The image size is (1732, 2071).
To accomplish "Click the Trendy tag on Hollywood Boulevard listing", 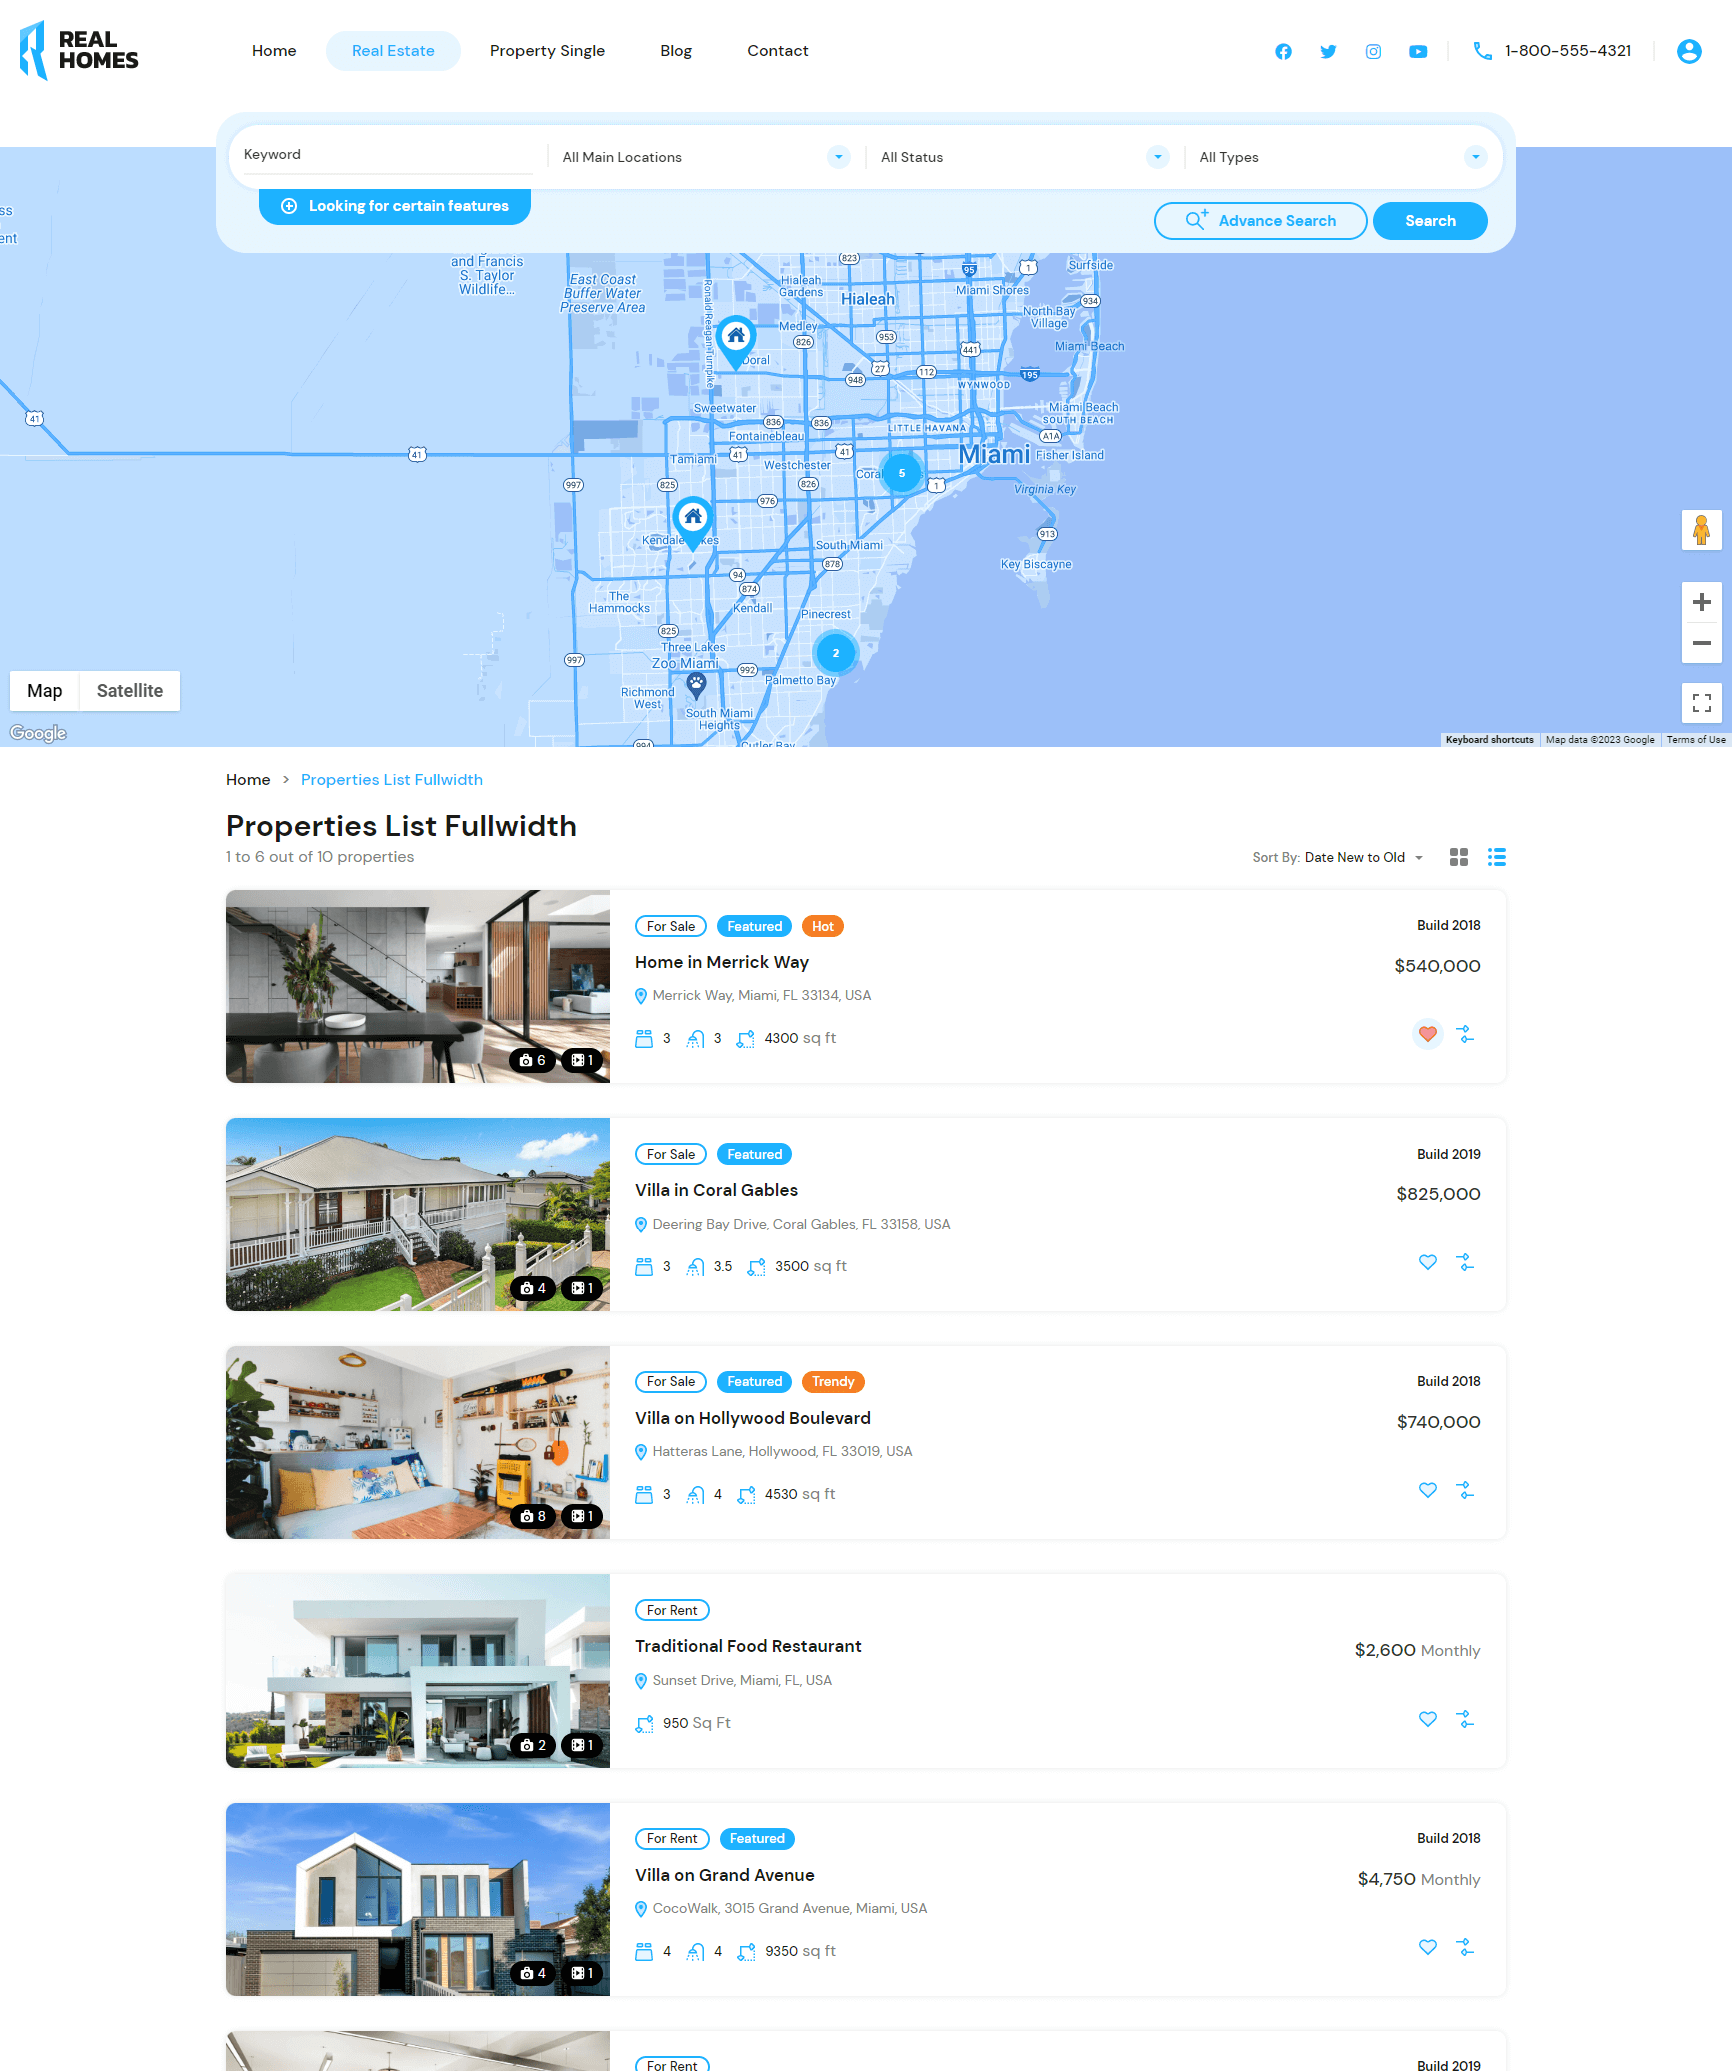I will pos(833,1382).
